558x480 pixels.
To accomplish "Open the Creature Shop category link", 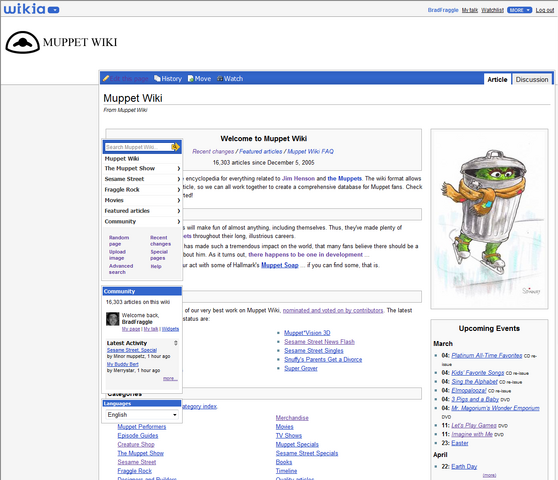I will pos(136,445).
